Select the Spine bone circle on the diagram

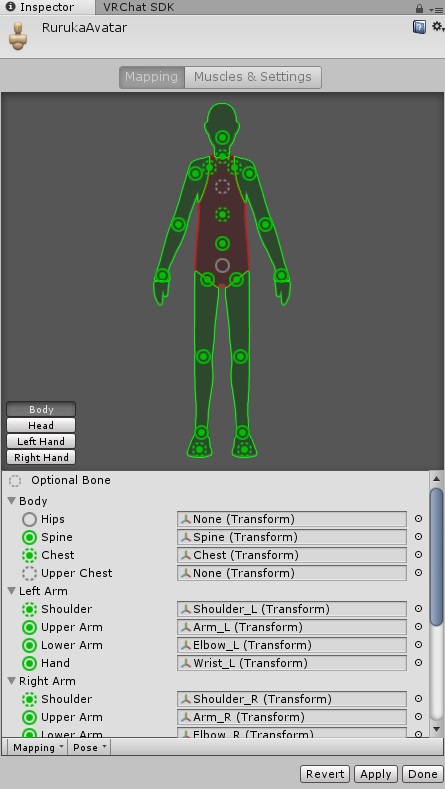click(x=222, y=244)
